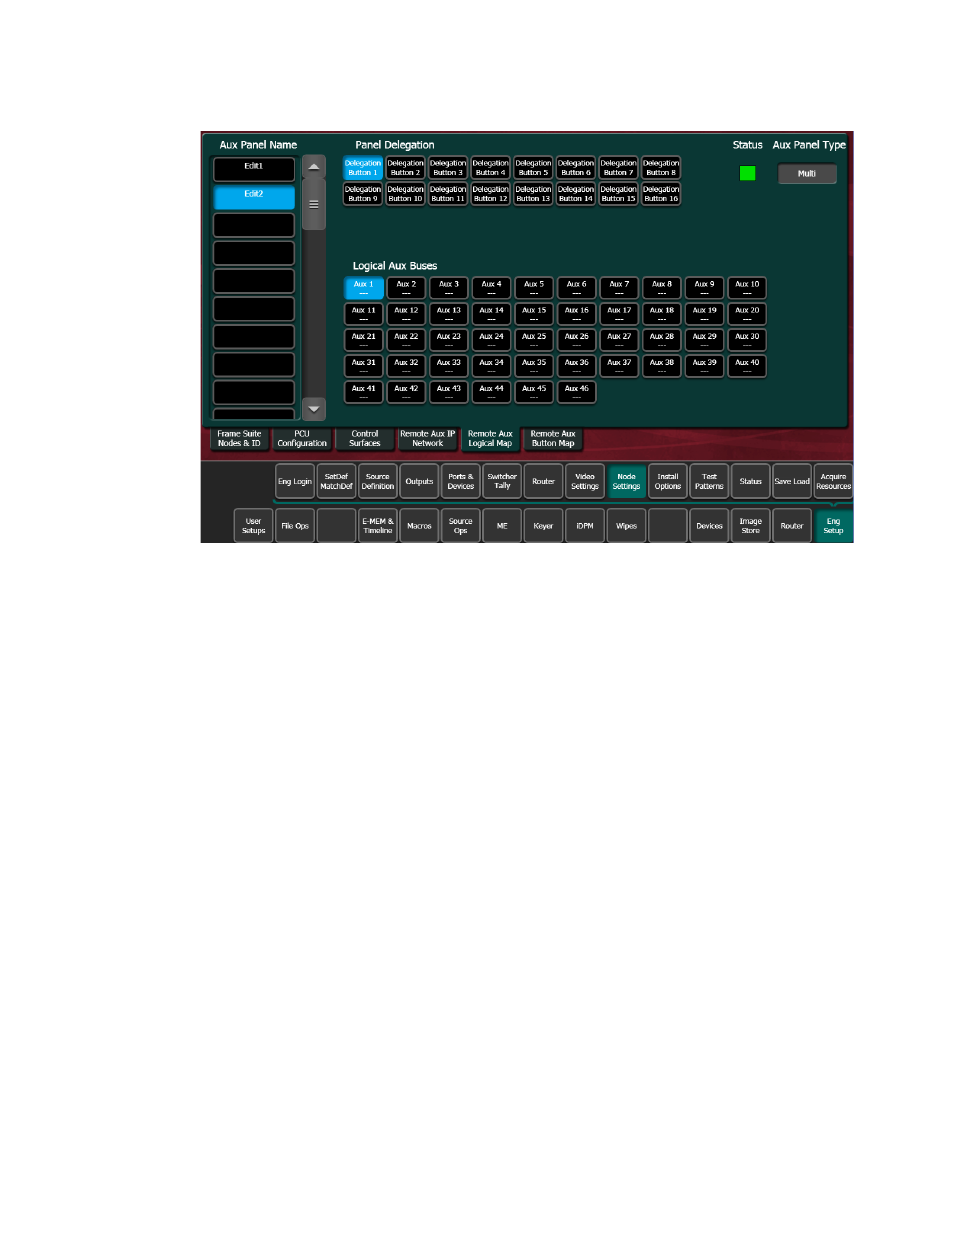Click the green Status indicator

pos(747,173)
